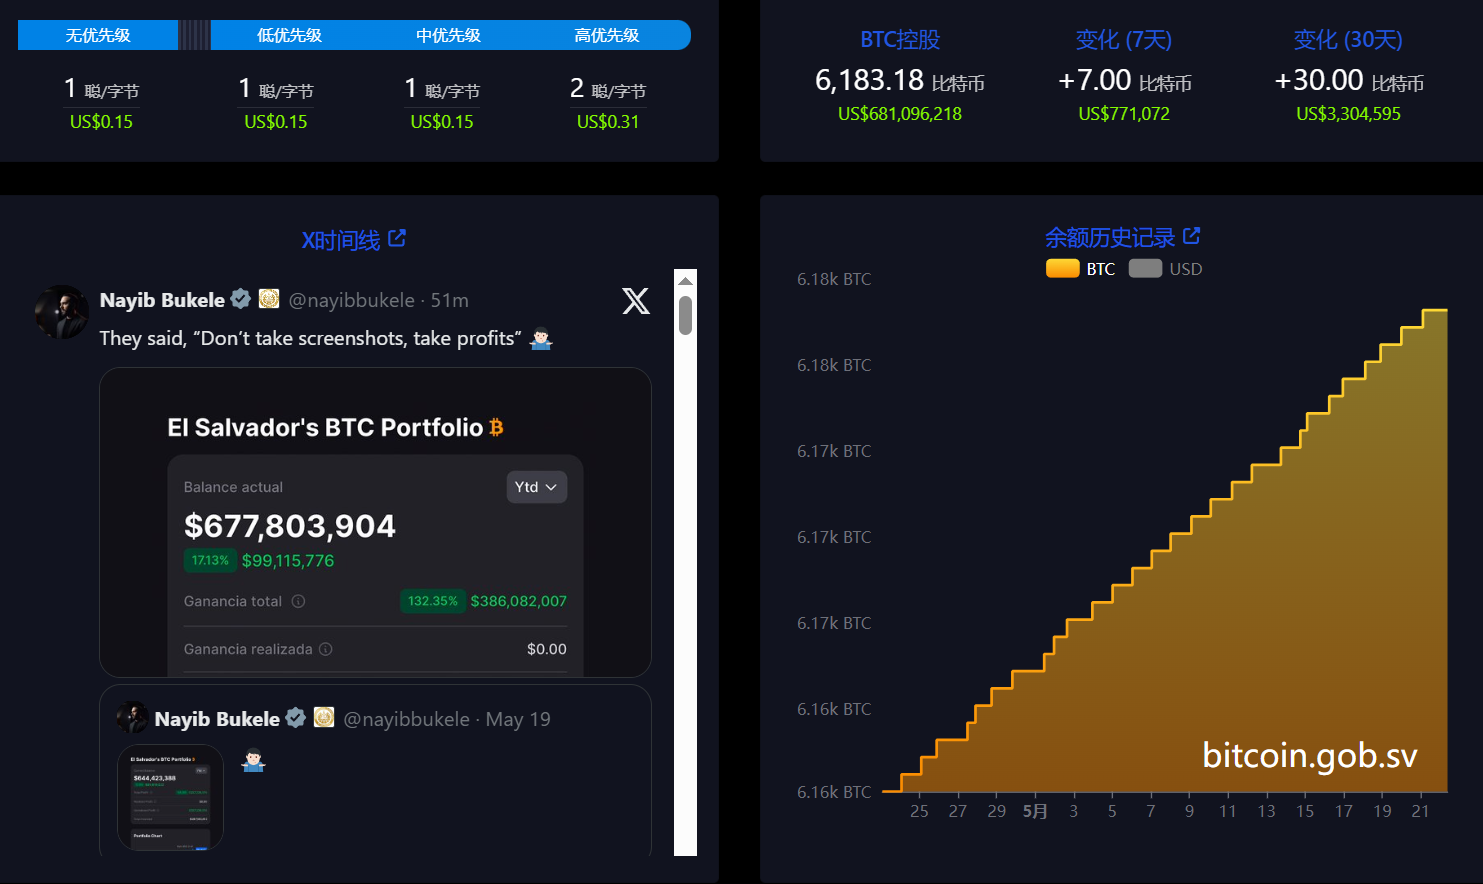
Task: Click the US$681,096,218 value
Action: click(x=900, y=114)
